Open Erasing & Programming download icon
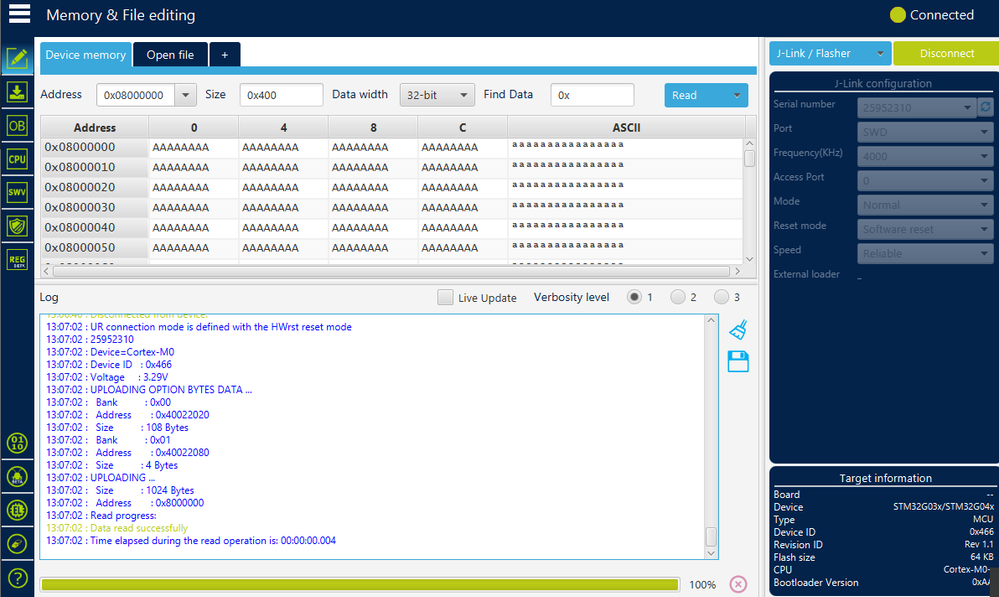This screenshot has width=999, height=597. 17,92
